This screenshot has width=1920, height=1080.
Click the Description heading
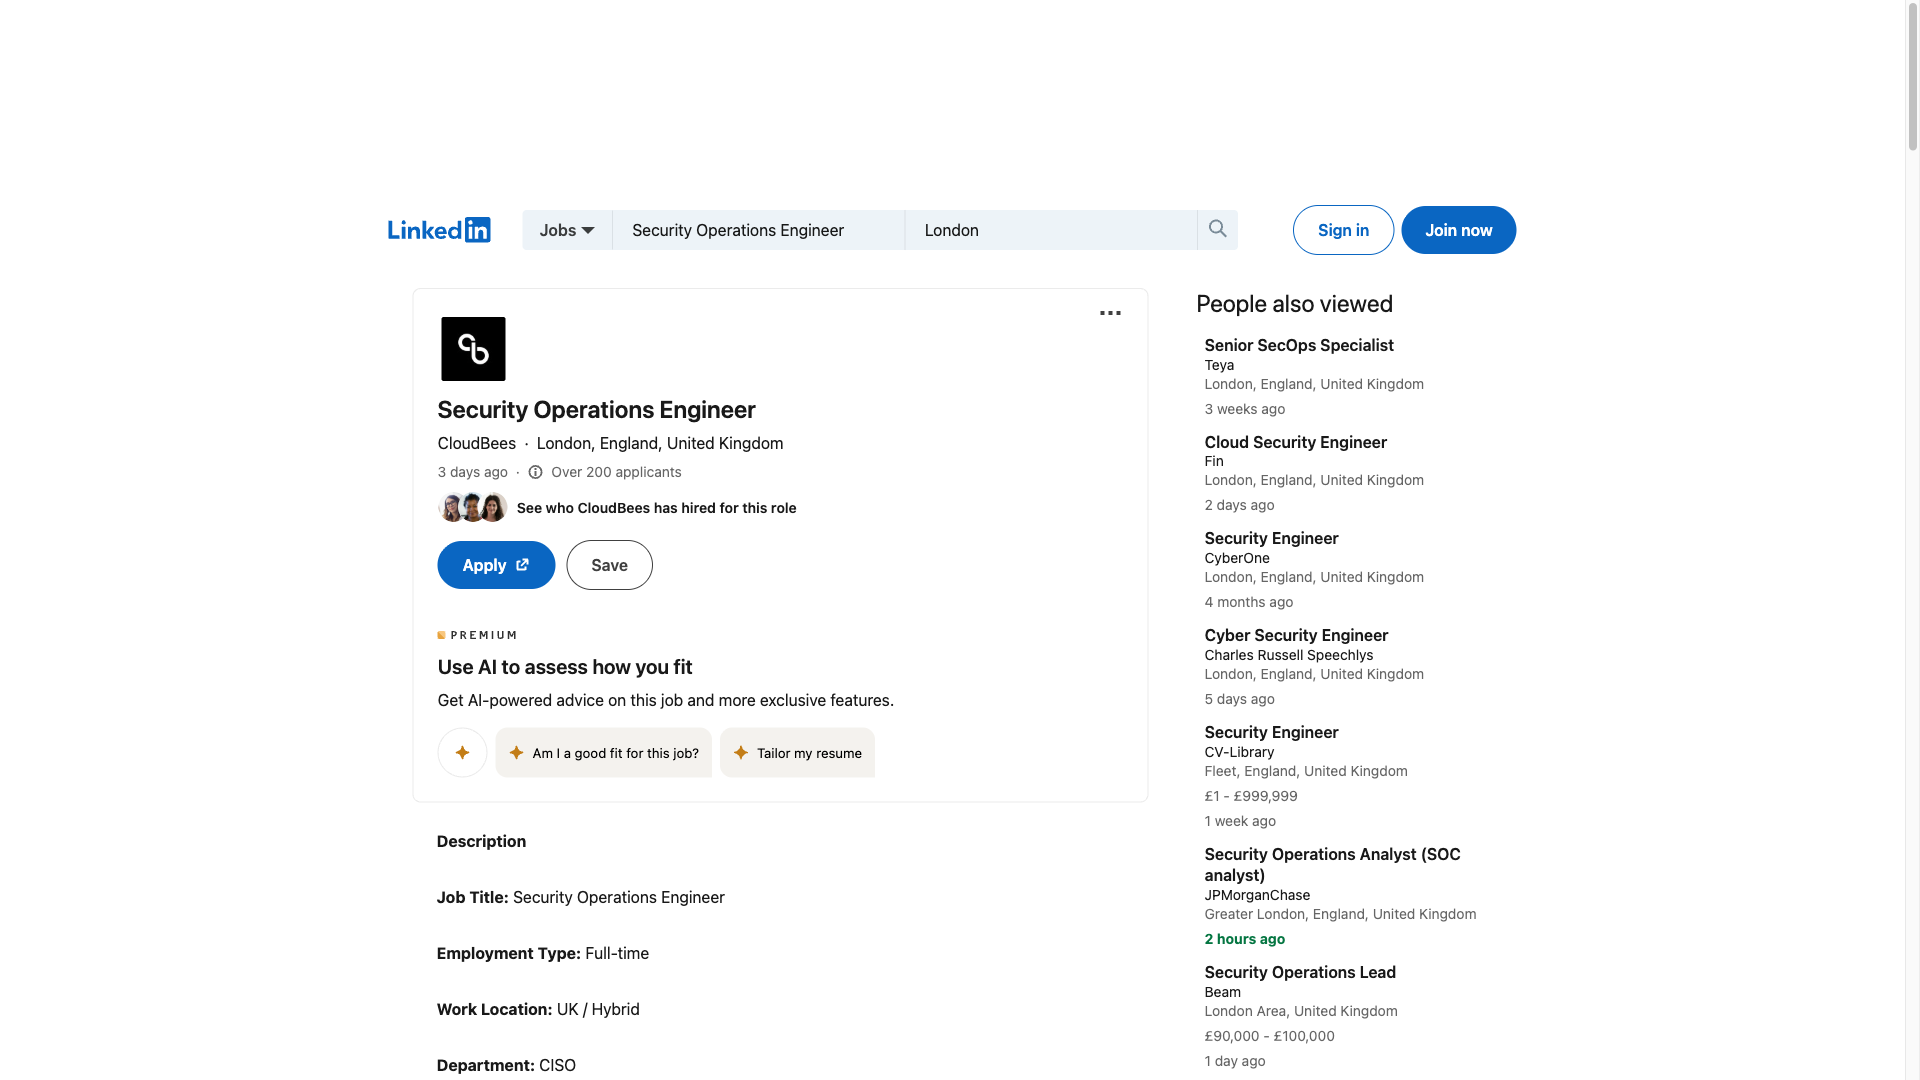(481, 841)
